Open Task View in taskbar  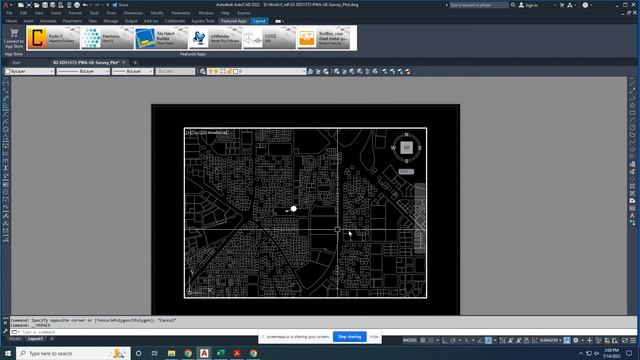(155, 353)
